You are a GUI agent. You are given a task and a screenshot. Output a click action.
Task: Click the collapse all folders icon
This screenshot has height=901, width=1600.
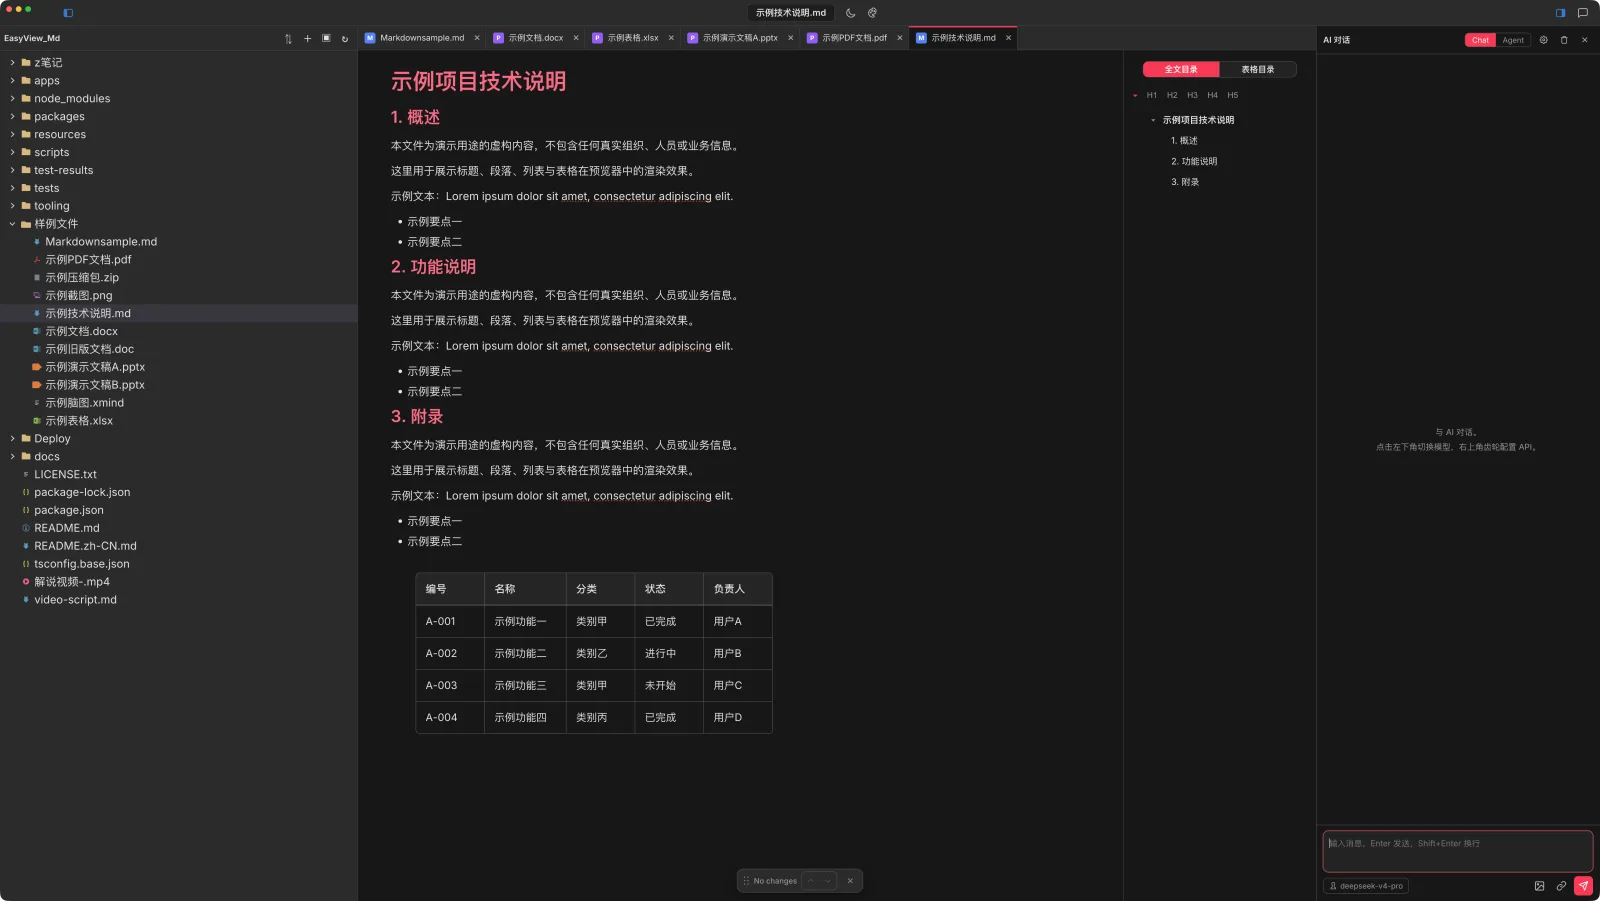[326, 38]
